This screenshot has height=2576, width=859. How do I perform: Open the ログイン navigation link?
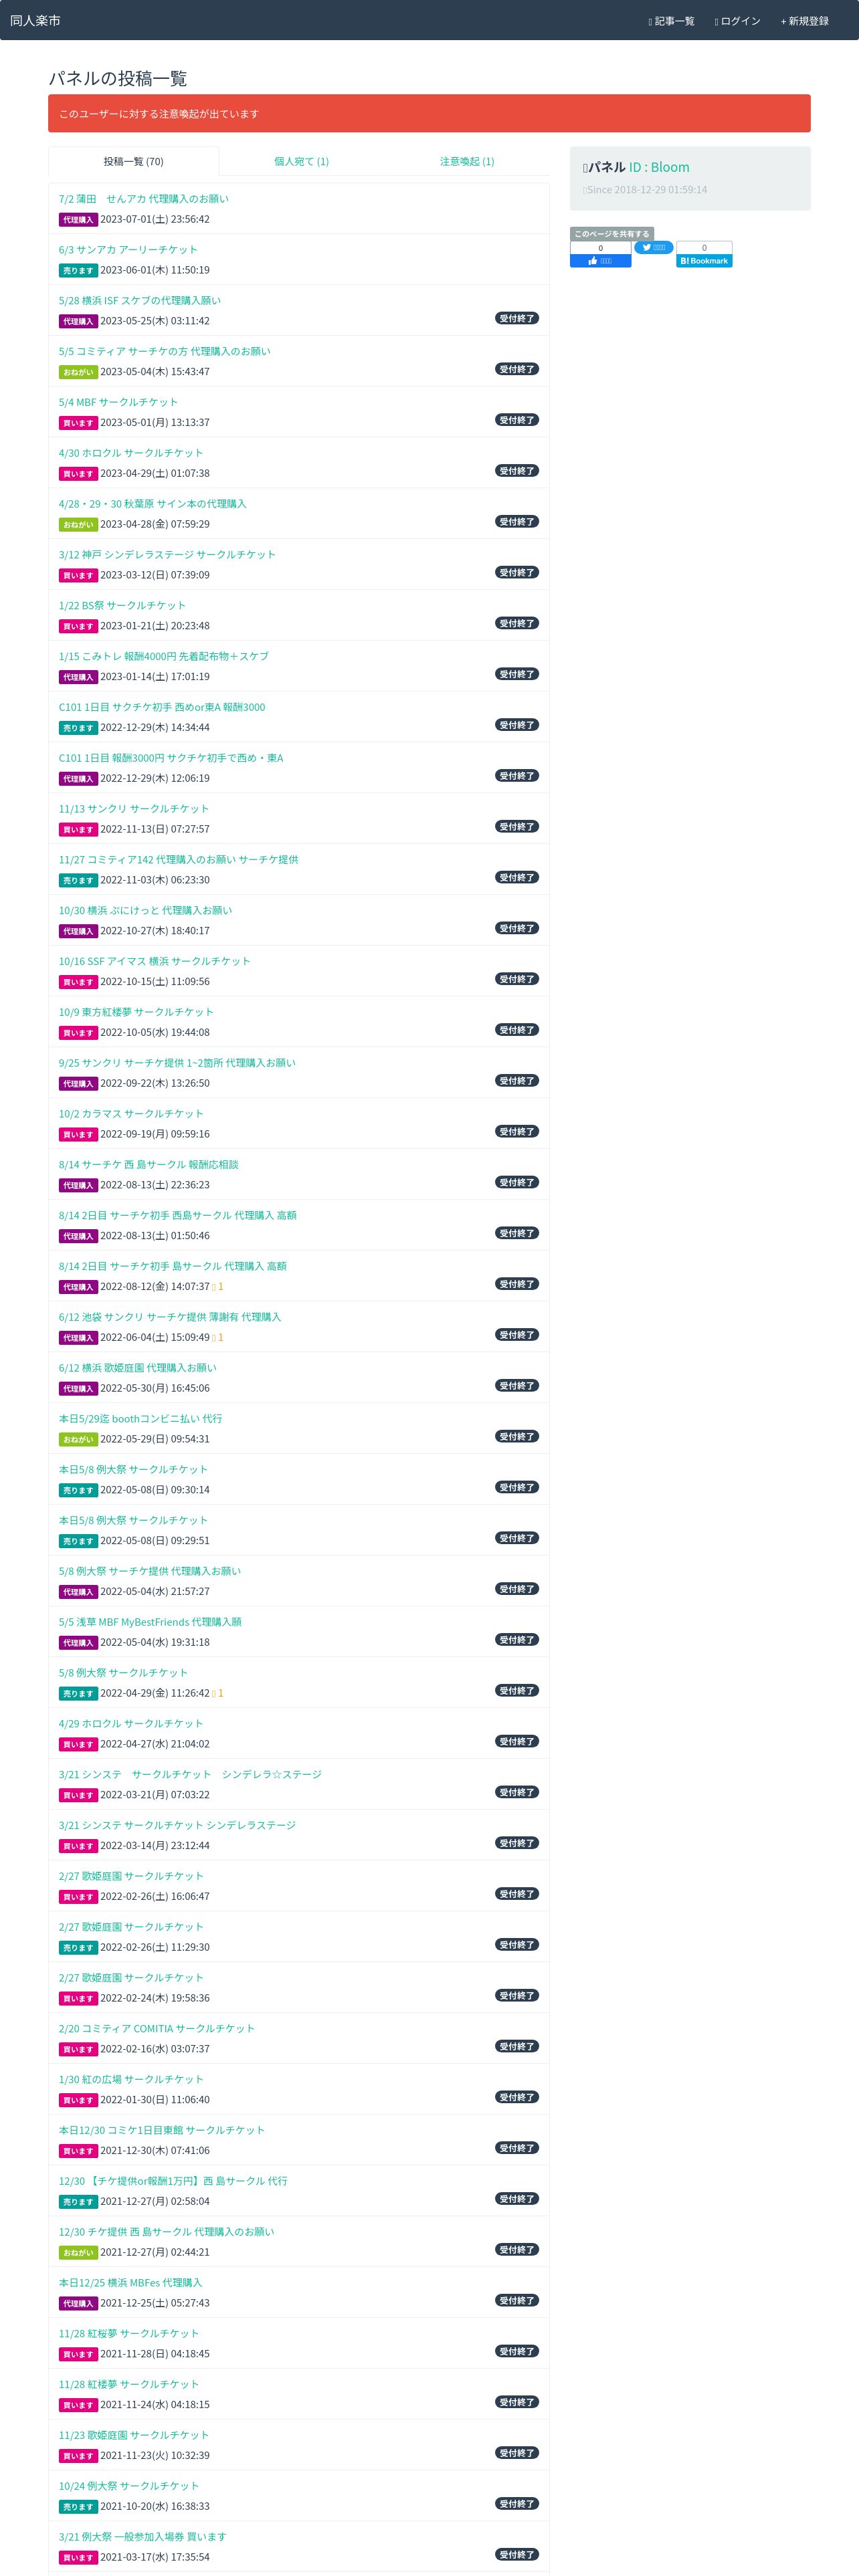(x=737, y=21)
